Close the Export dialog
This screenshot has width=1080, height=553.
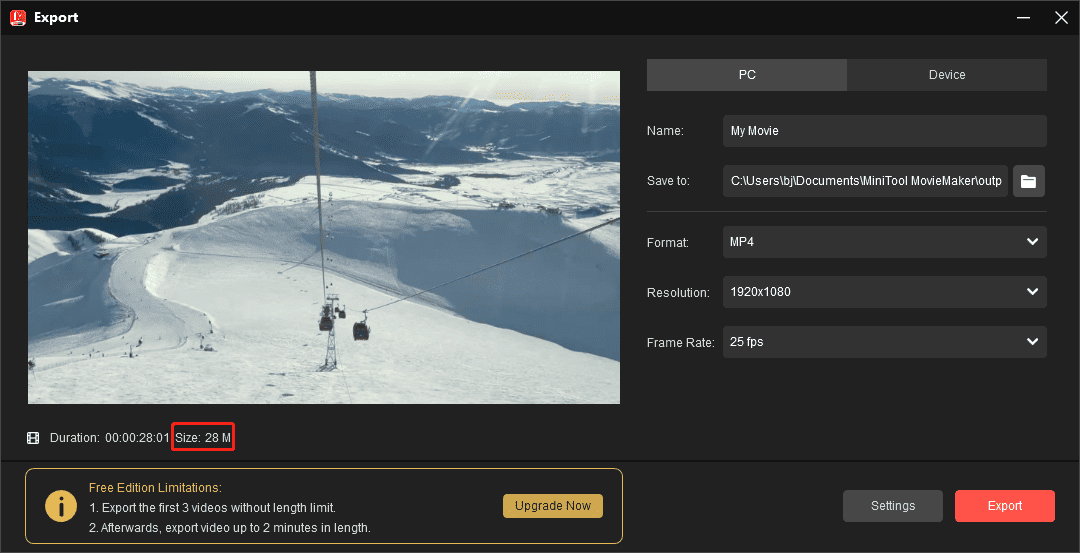(1061, 18)
